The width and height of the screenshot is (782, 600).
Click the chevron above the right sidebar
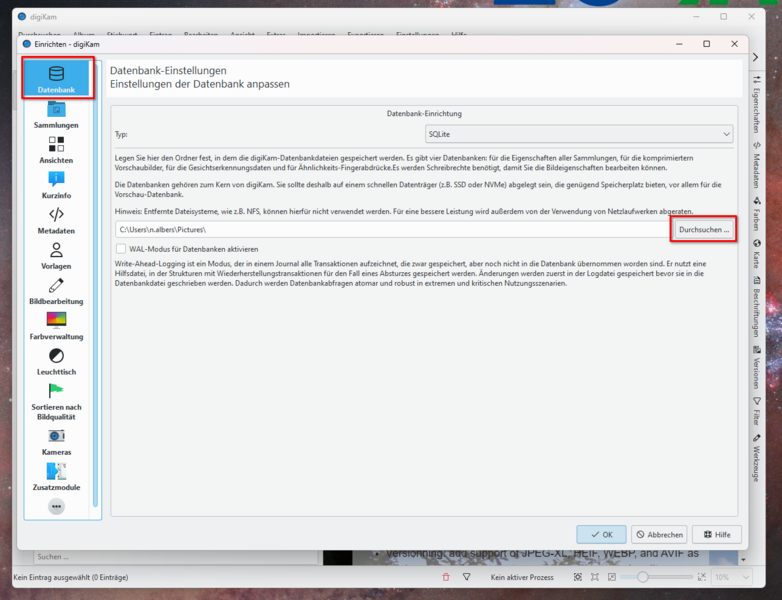coord(756,57)
